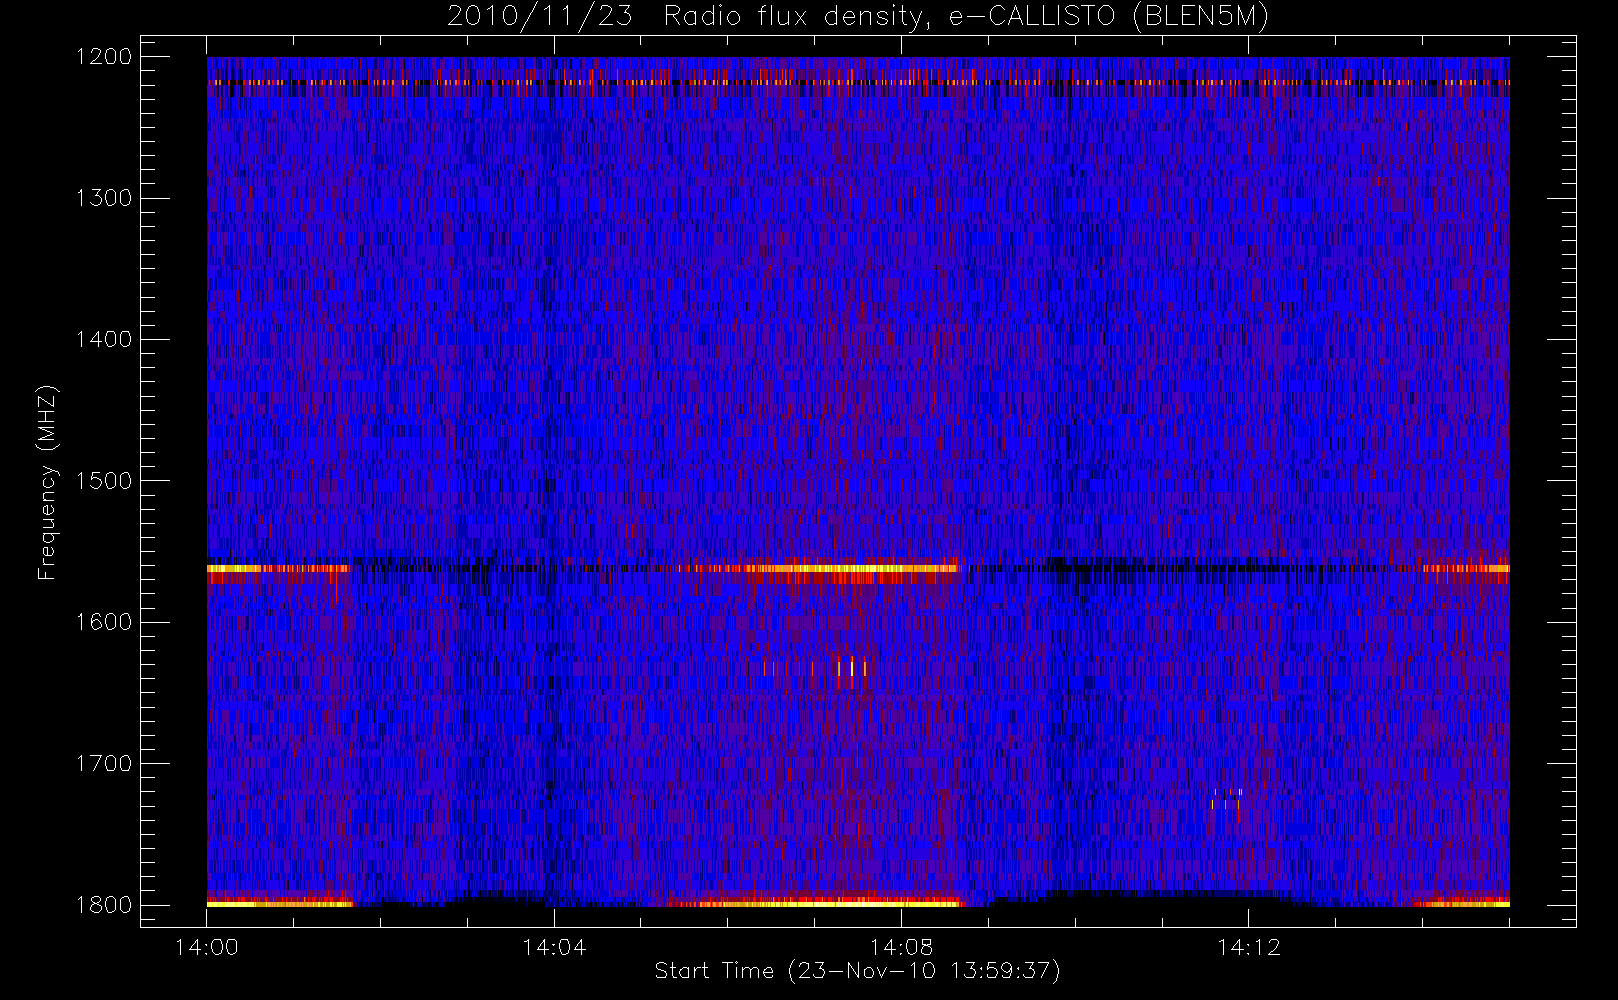This screenshot has width=1618, height=1000.
Task: Click the '1200' frequency axis label
Action: click(104, 57)
